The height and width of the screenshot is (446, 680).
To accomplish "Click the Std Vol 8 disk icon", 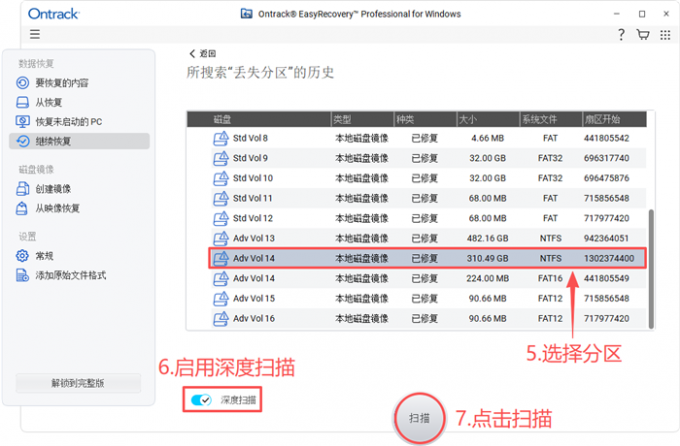I will click(221, 138).
